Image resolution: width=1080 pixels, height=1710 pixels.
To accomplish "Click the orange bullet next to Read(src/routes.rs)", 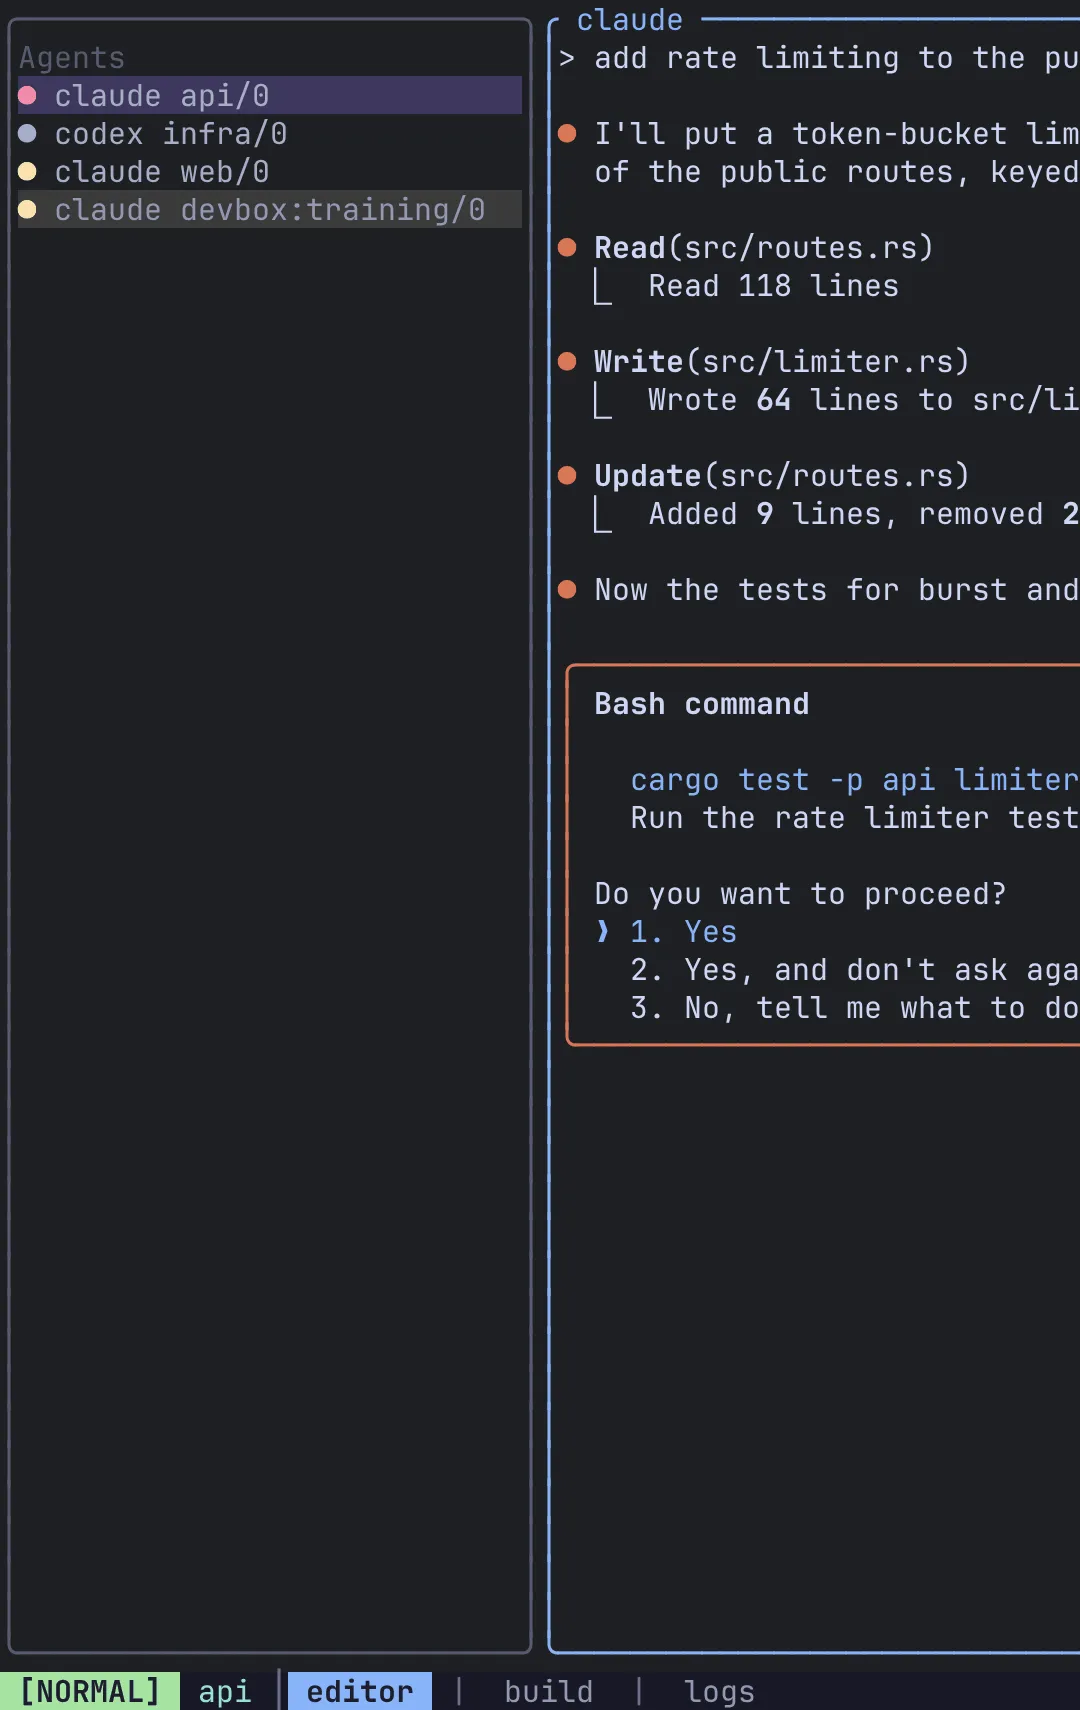I will 567,247.
